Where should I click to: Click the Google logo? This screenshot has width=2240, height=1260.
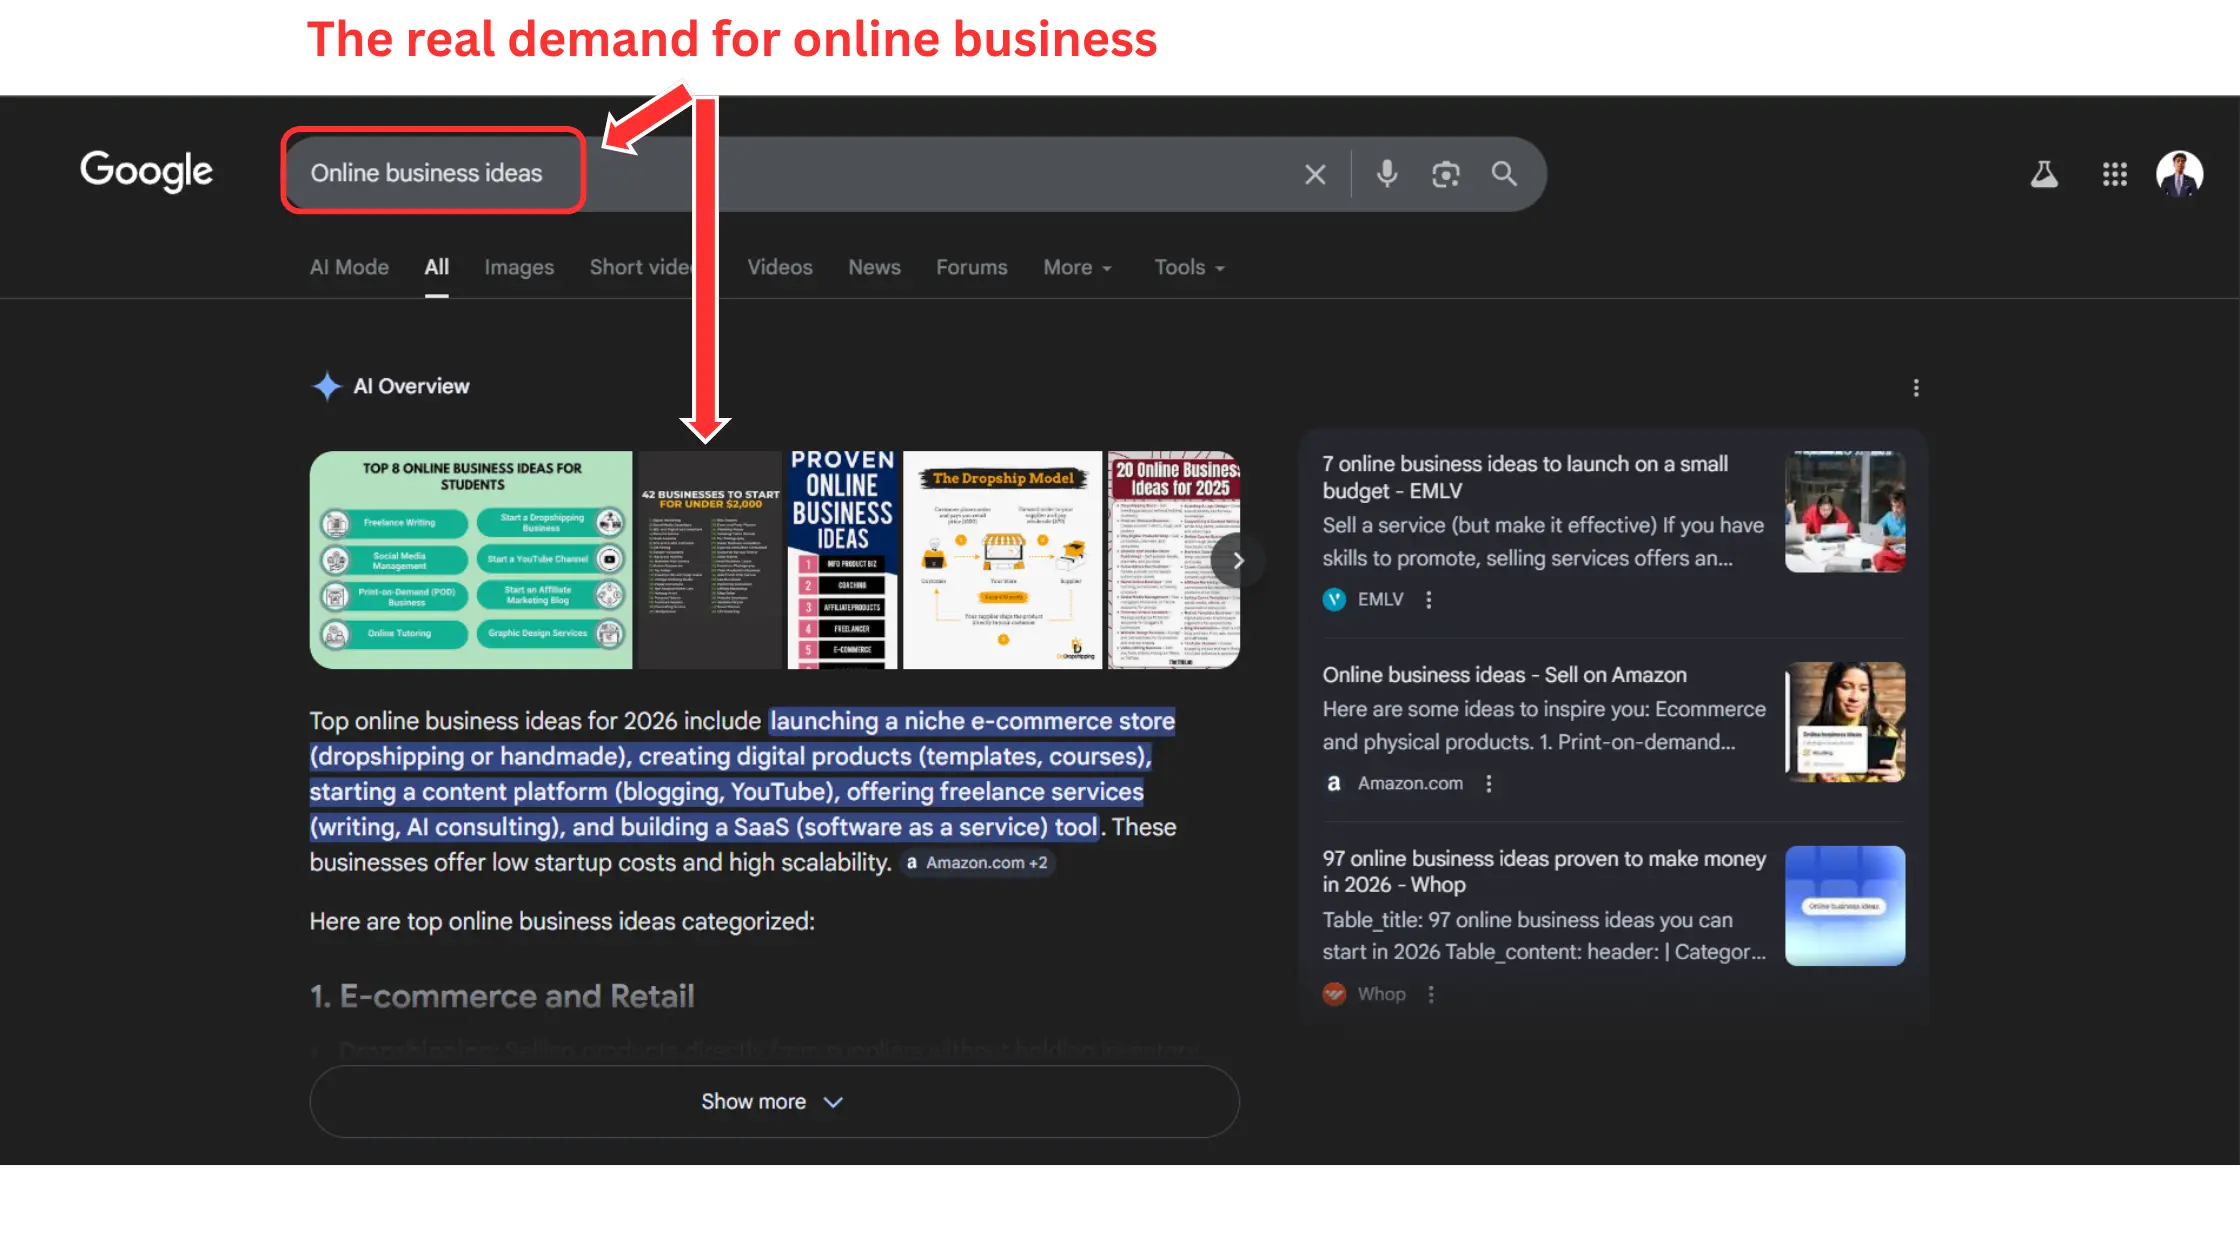tap(146, 171)
